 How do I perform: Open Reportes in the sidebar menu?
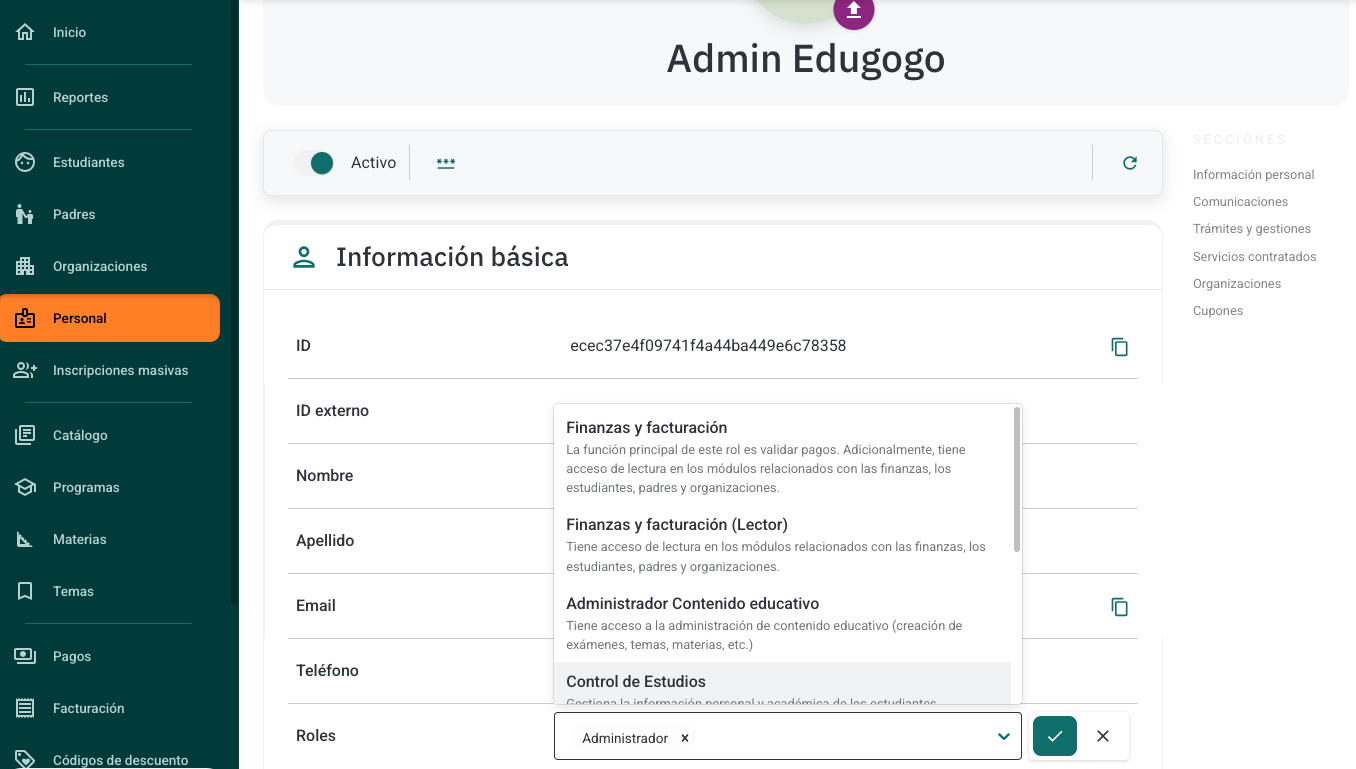[110, 98]
